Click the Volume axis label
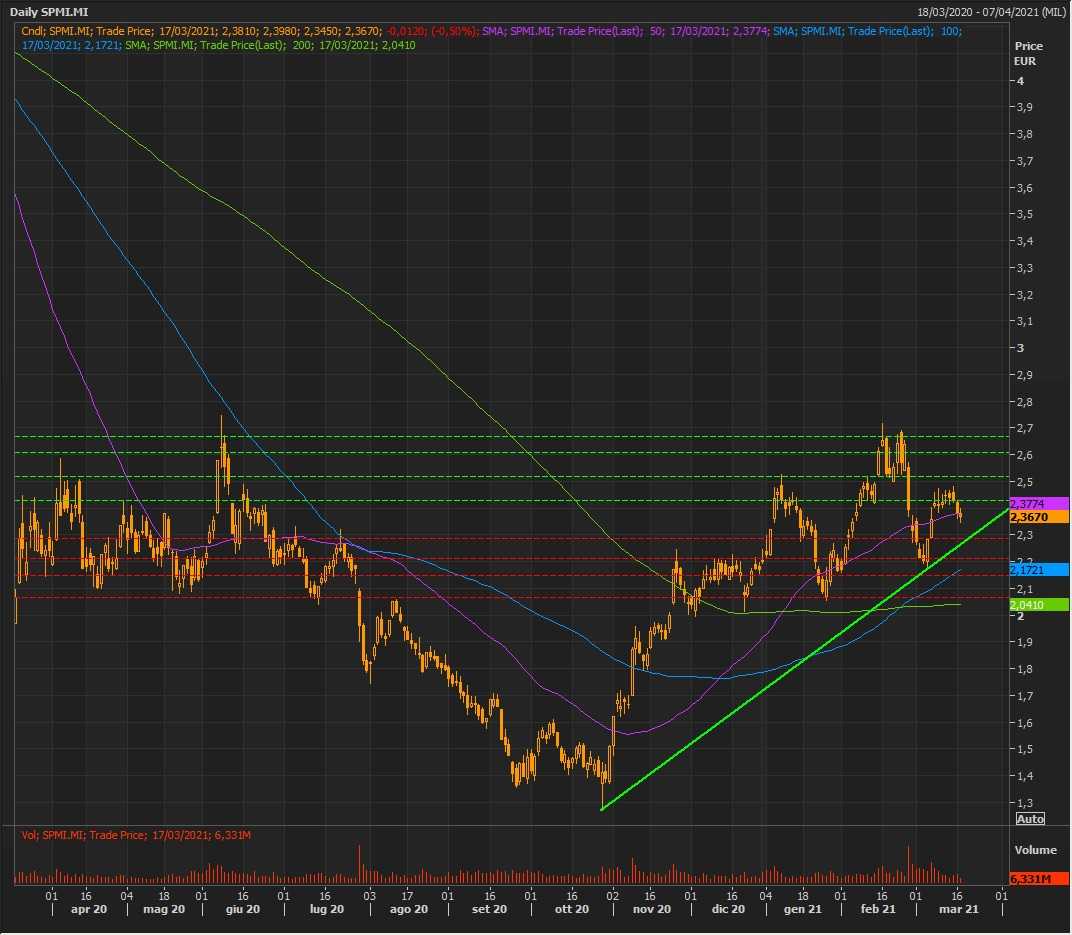1072x935 pixels. coord(1035,850)
